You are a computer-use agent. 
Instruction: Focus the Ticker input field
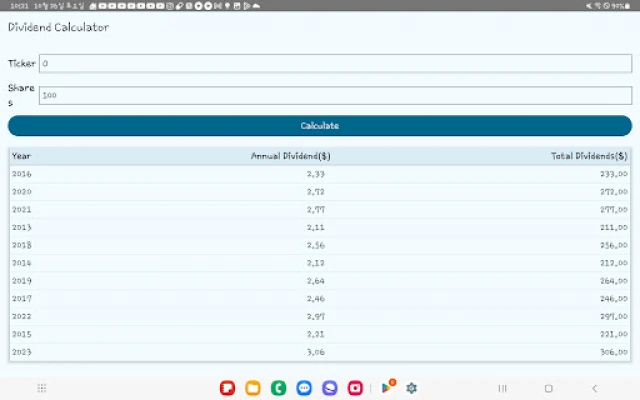pyautogui.click(x=335, y=64)
